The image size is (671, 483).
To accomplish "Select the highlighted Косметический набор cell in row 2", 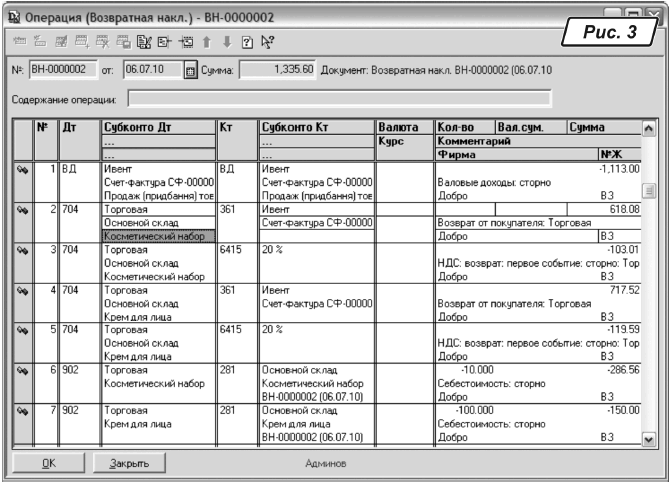I will click(x=157, y=236).
